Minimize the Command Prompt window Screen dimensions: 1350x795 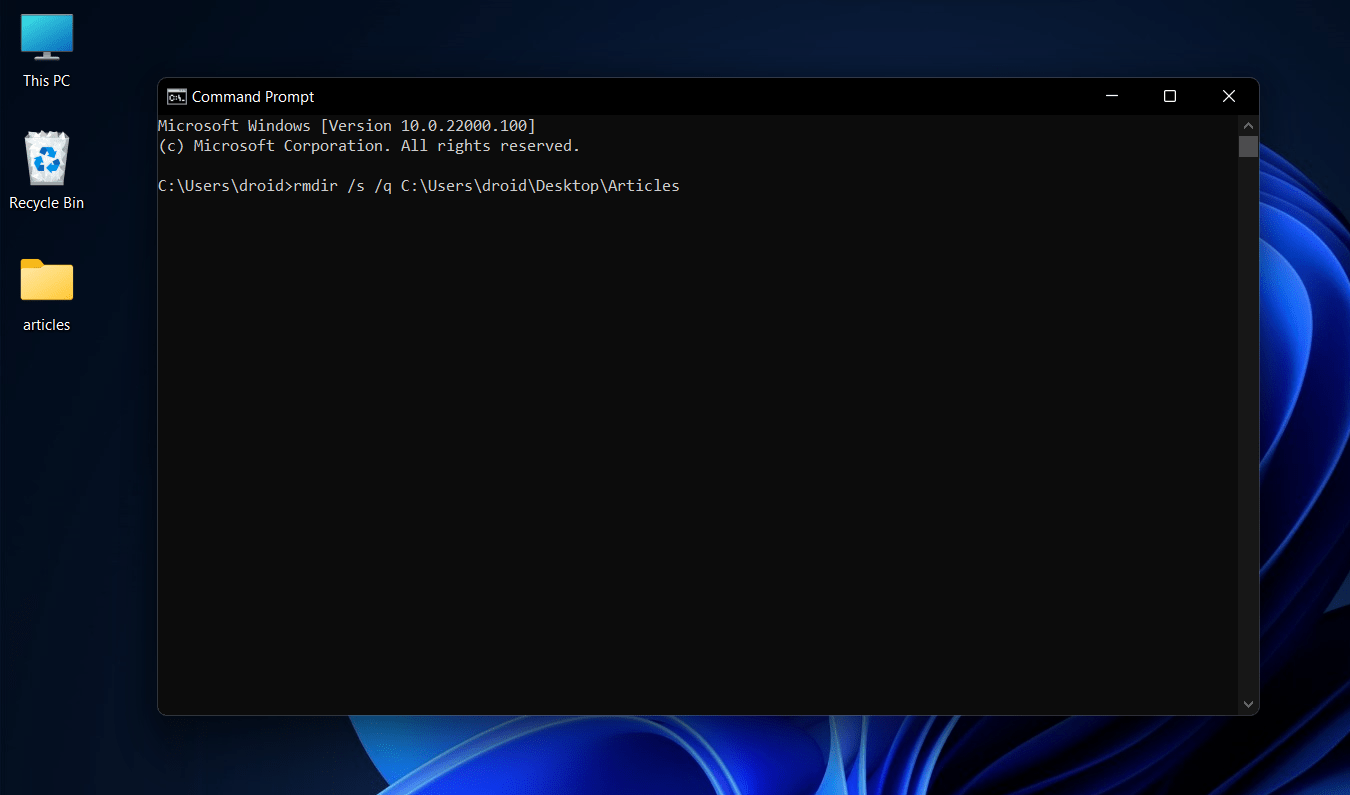coord(1112,96)
